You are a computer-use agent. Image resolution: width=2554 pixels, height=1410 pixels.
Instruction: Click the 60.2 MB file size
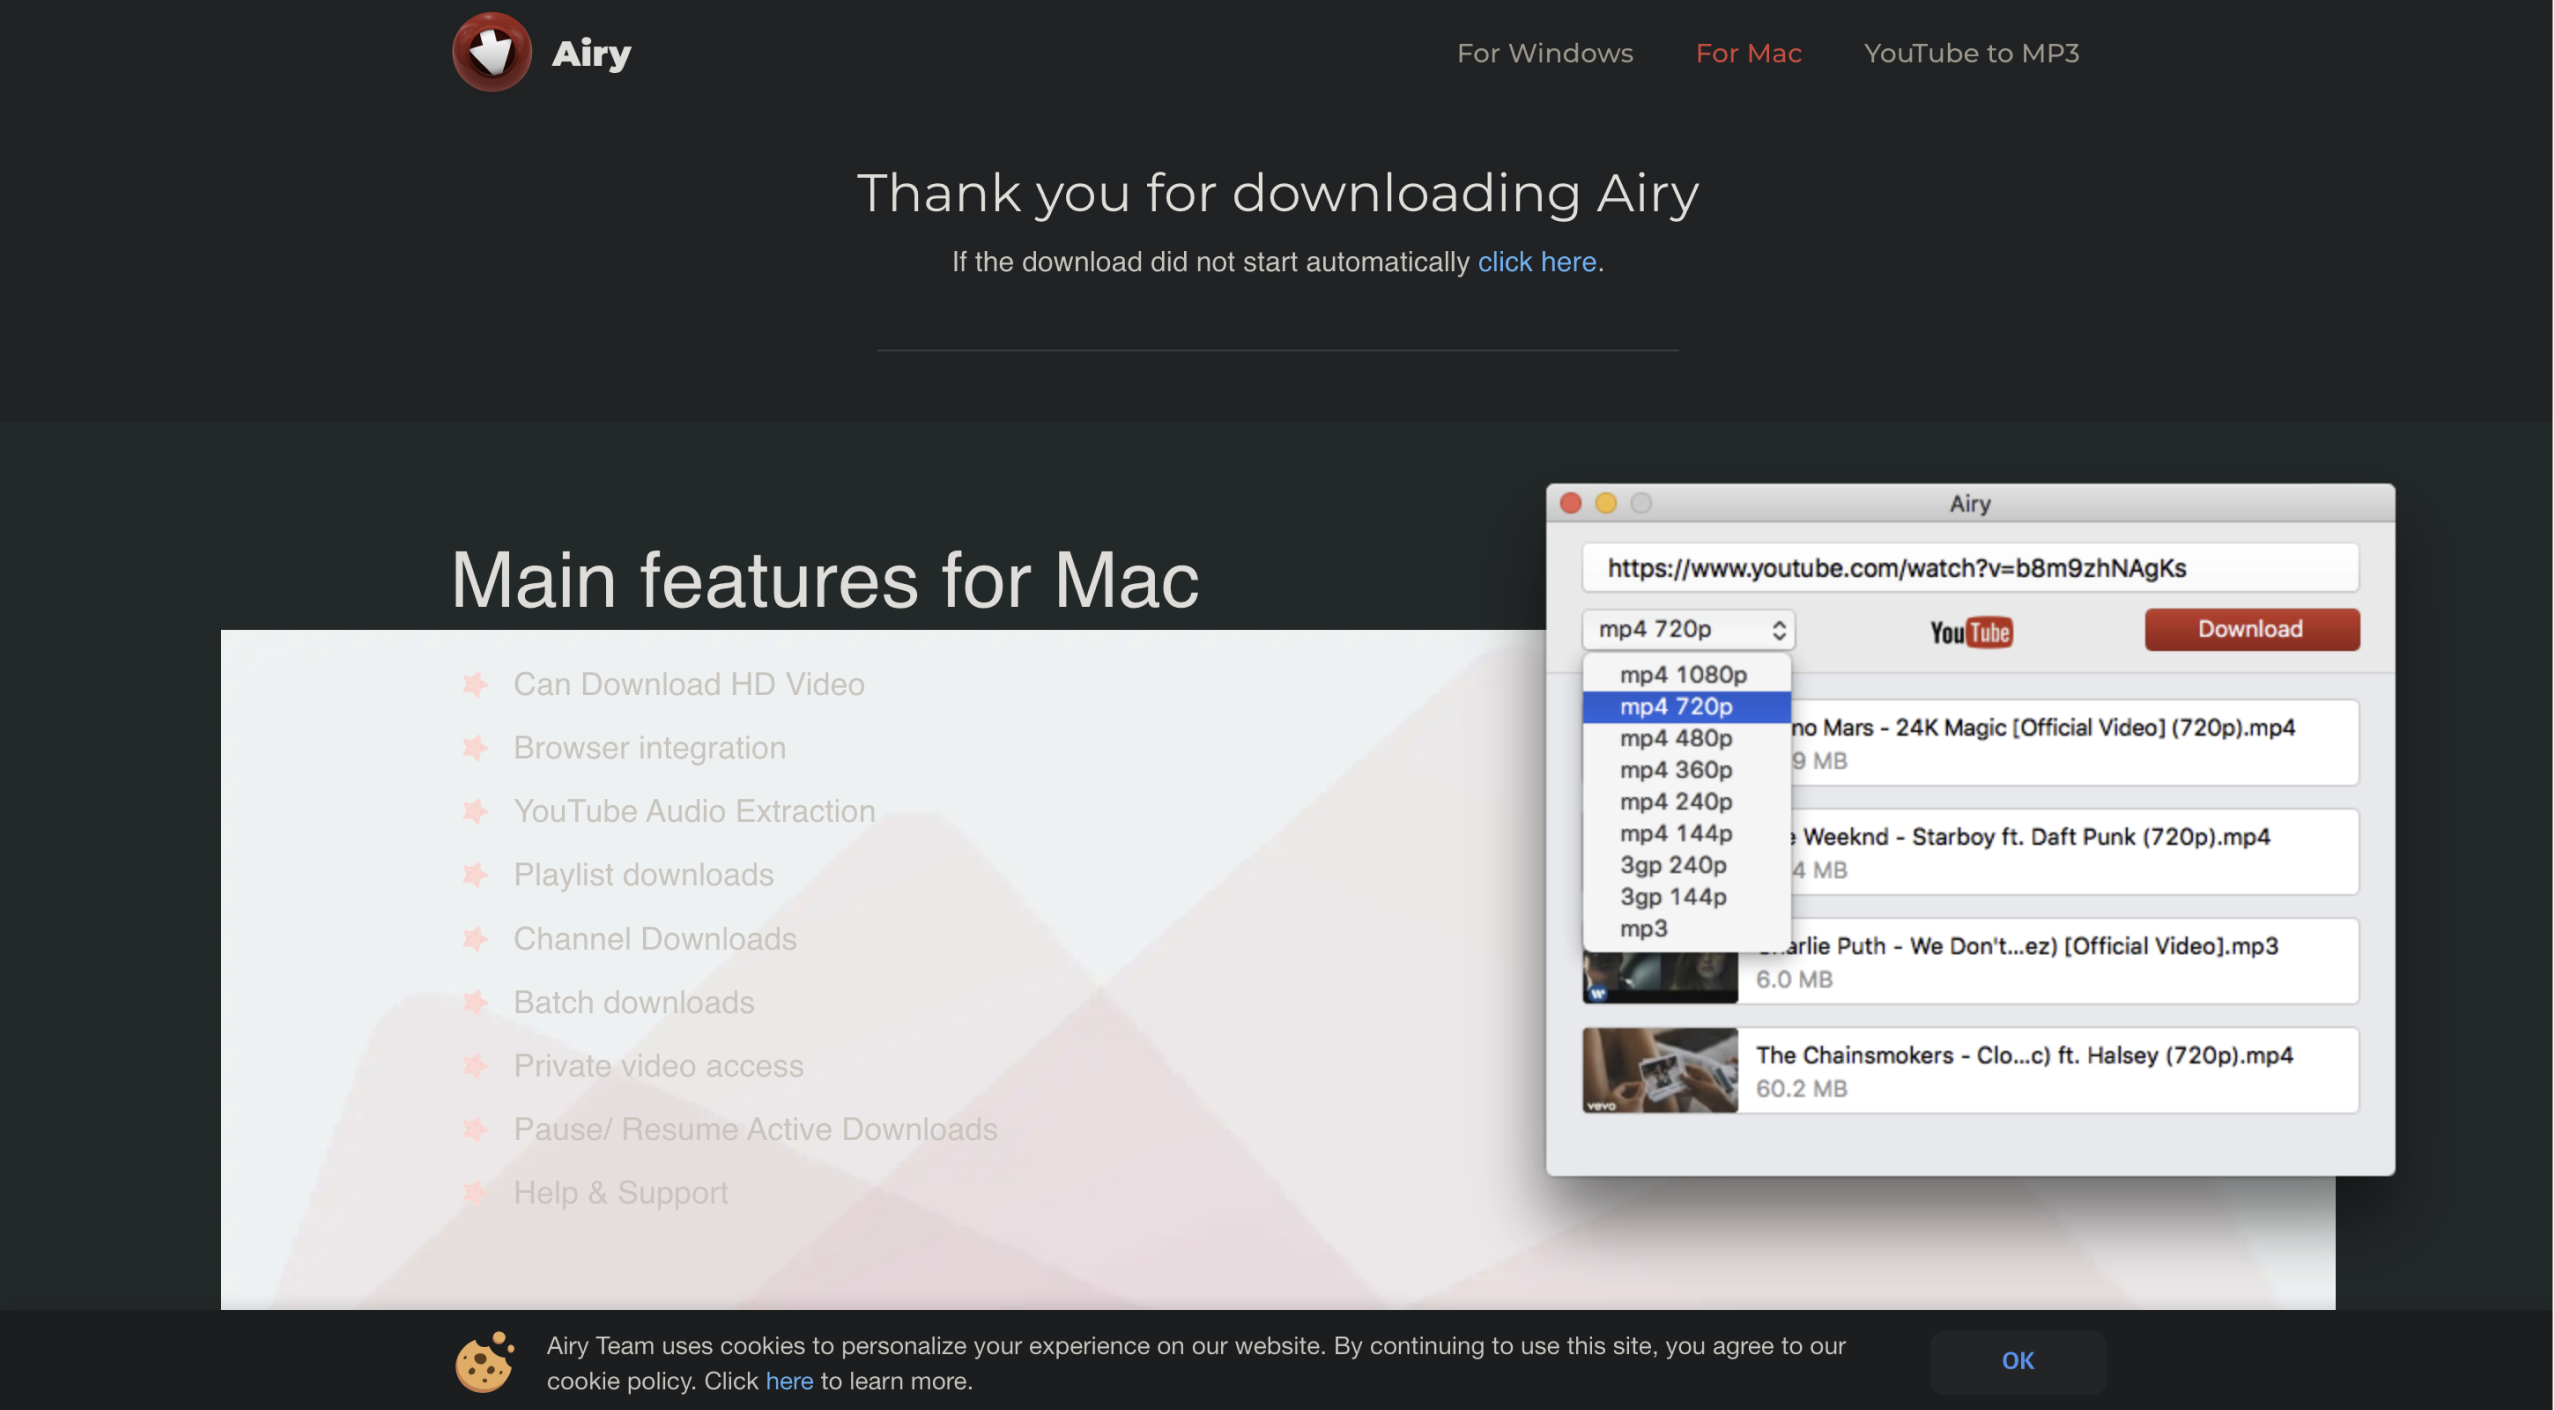pos(1801,1089)
